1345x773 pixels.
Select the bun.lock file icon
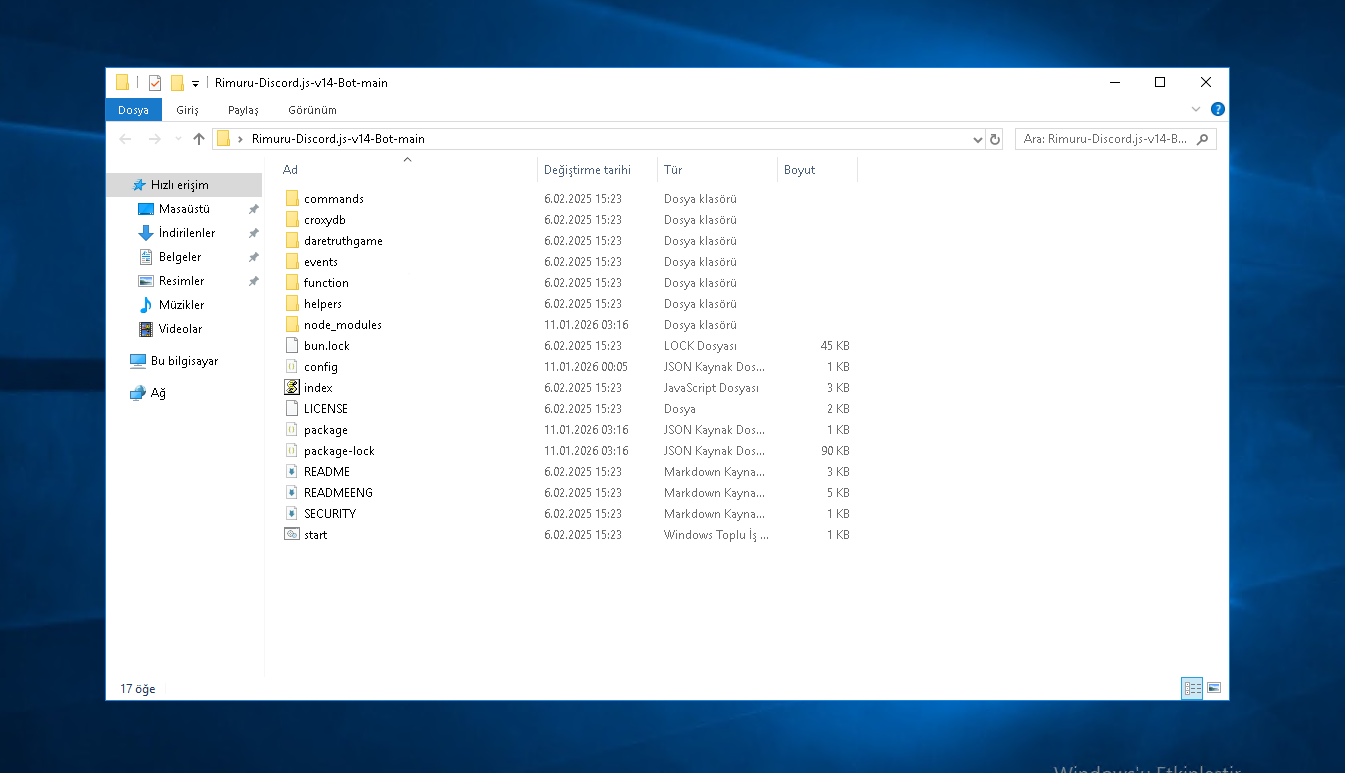(292, 346)
